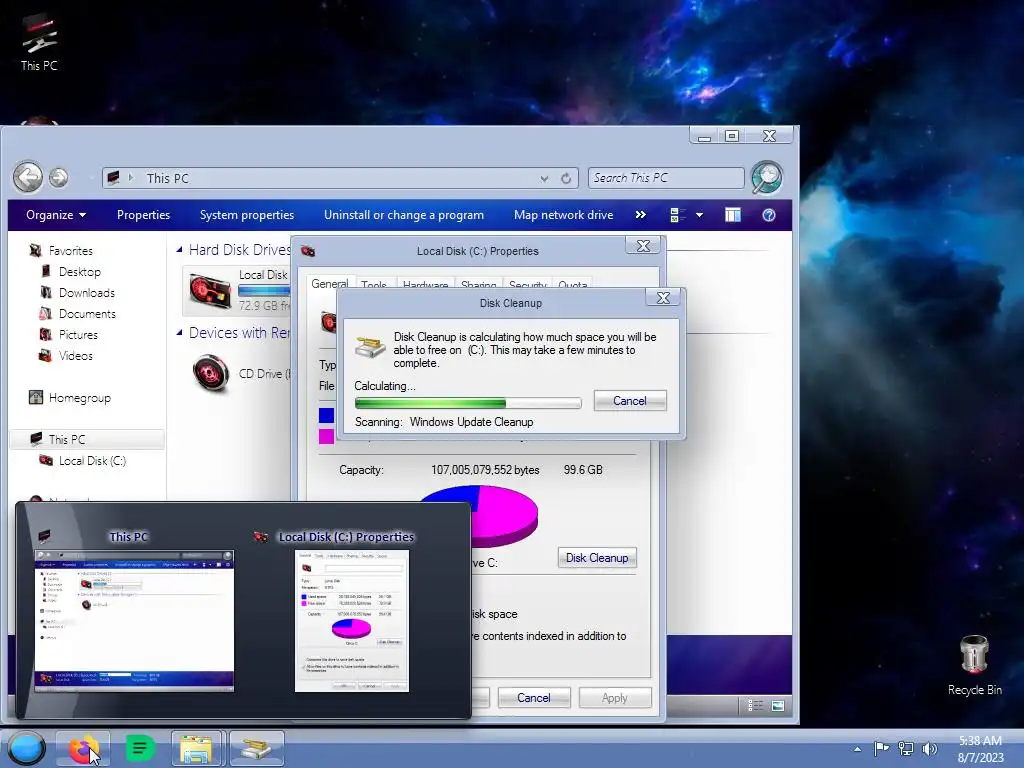
Task: Click the magnifier search icon
Action: (767, 178)
